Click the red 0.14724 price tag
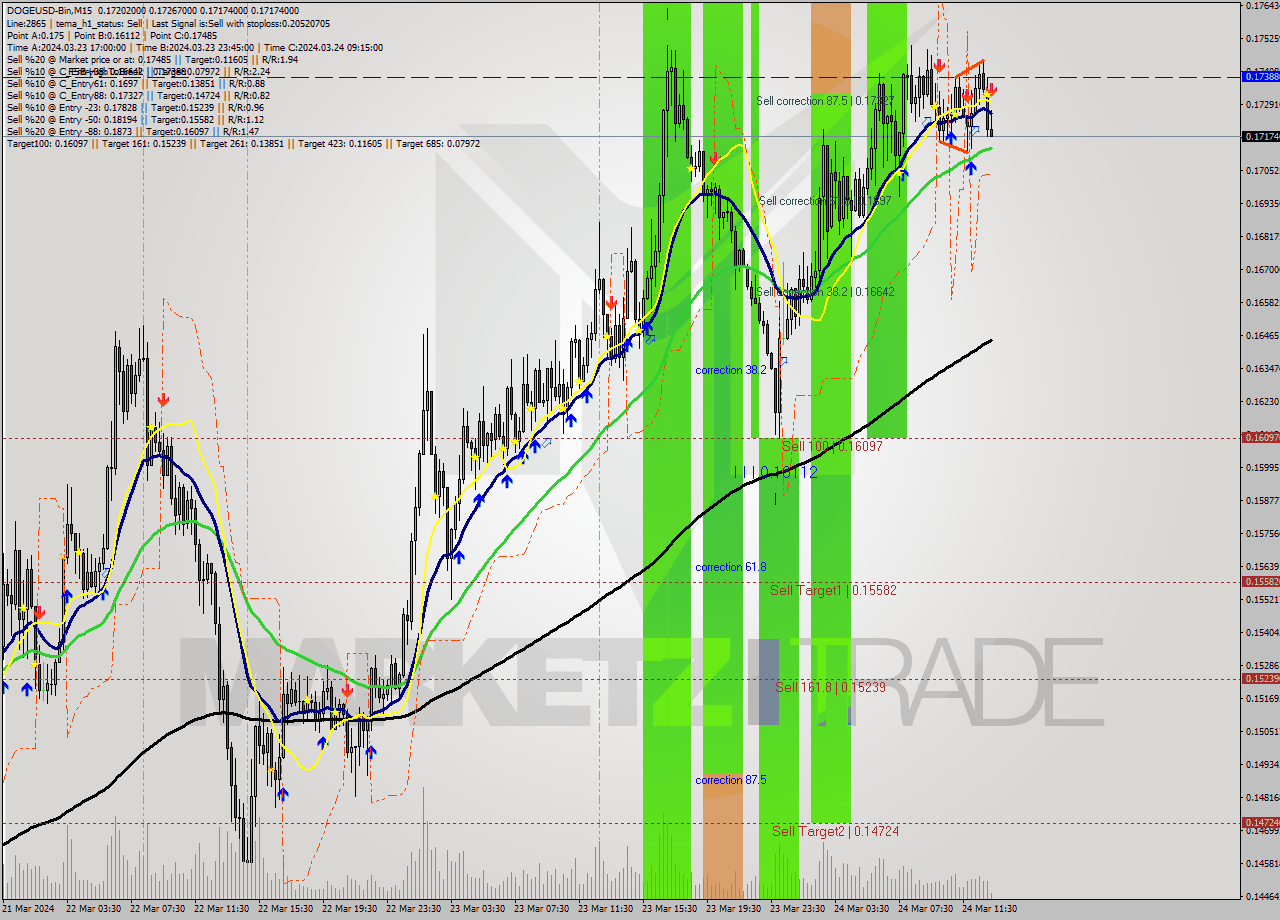This screenshot has width=1280, height=920. [1260, 822]
